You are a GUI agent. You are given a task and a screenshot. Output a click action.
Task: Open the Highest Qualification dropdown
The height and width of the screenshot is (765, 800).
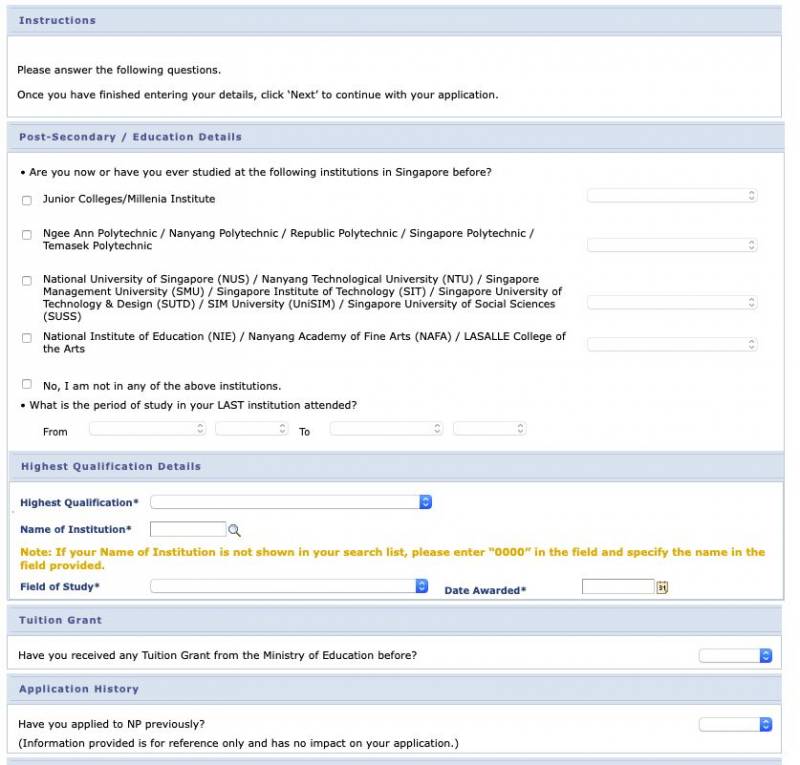290,502
